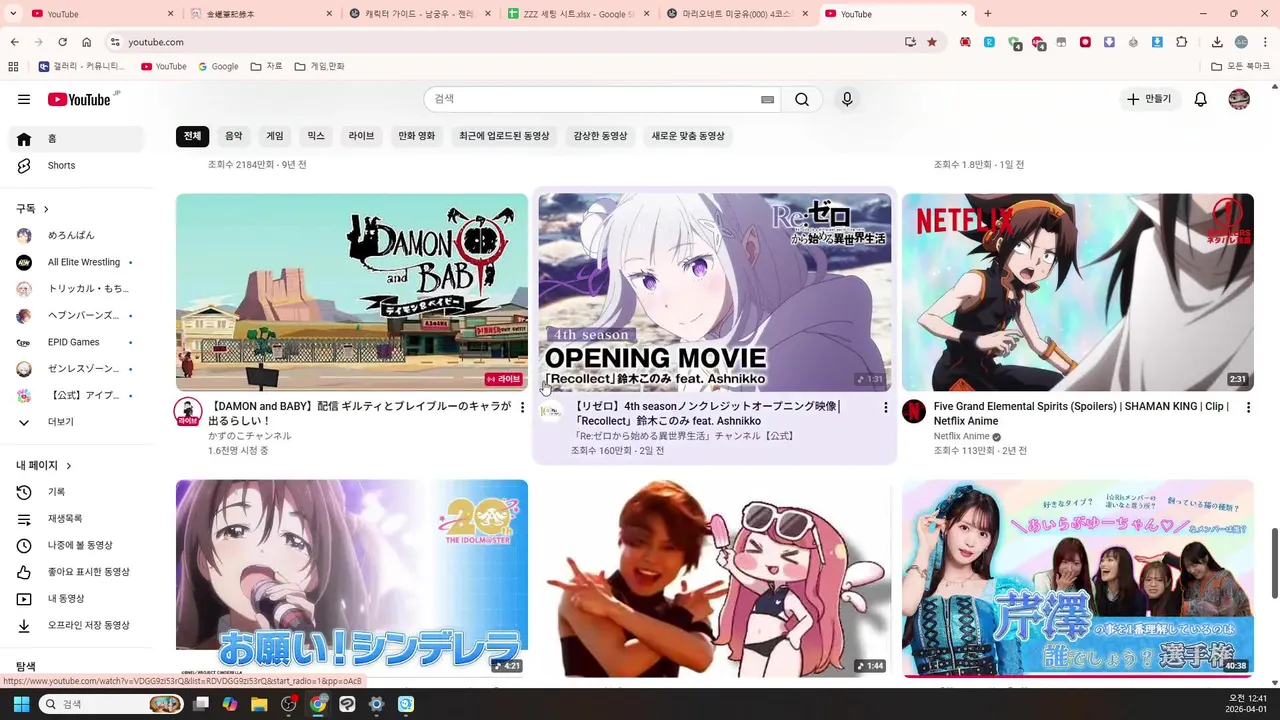Viewport: 1280px width, 720px height.
Task: Open the Re:Zero OPENING MOVIE thumbnail
Action: click(715, 292)
